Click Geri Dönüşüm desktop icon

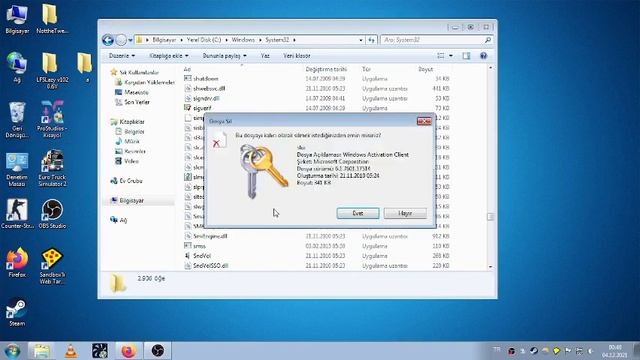coord(17,120)
